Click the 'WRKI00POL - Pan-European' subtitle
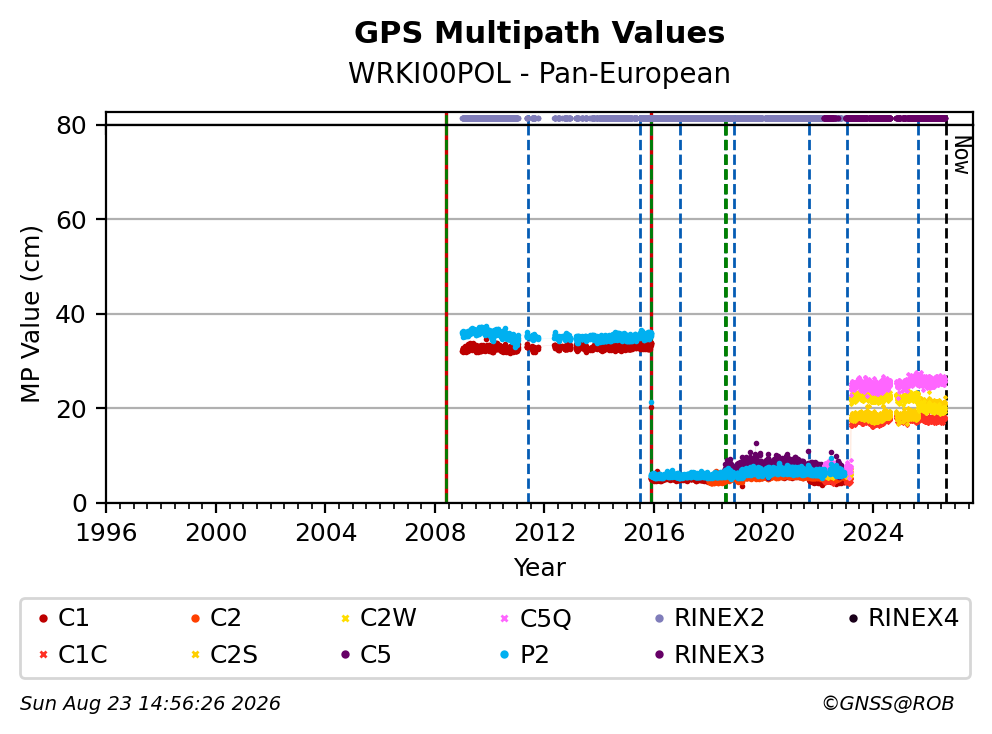992x734 pixels. (540, 73)
